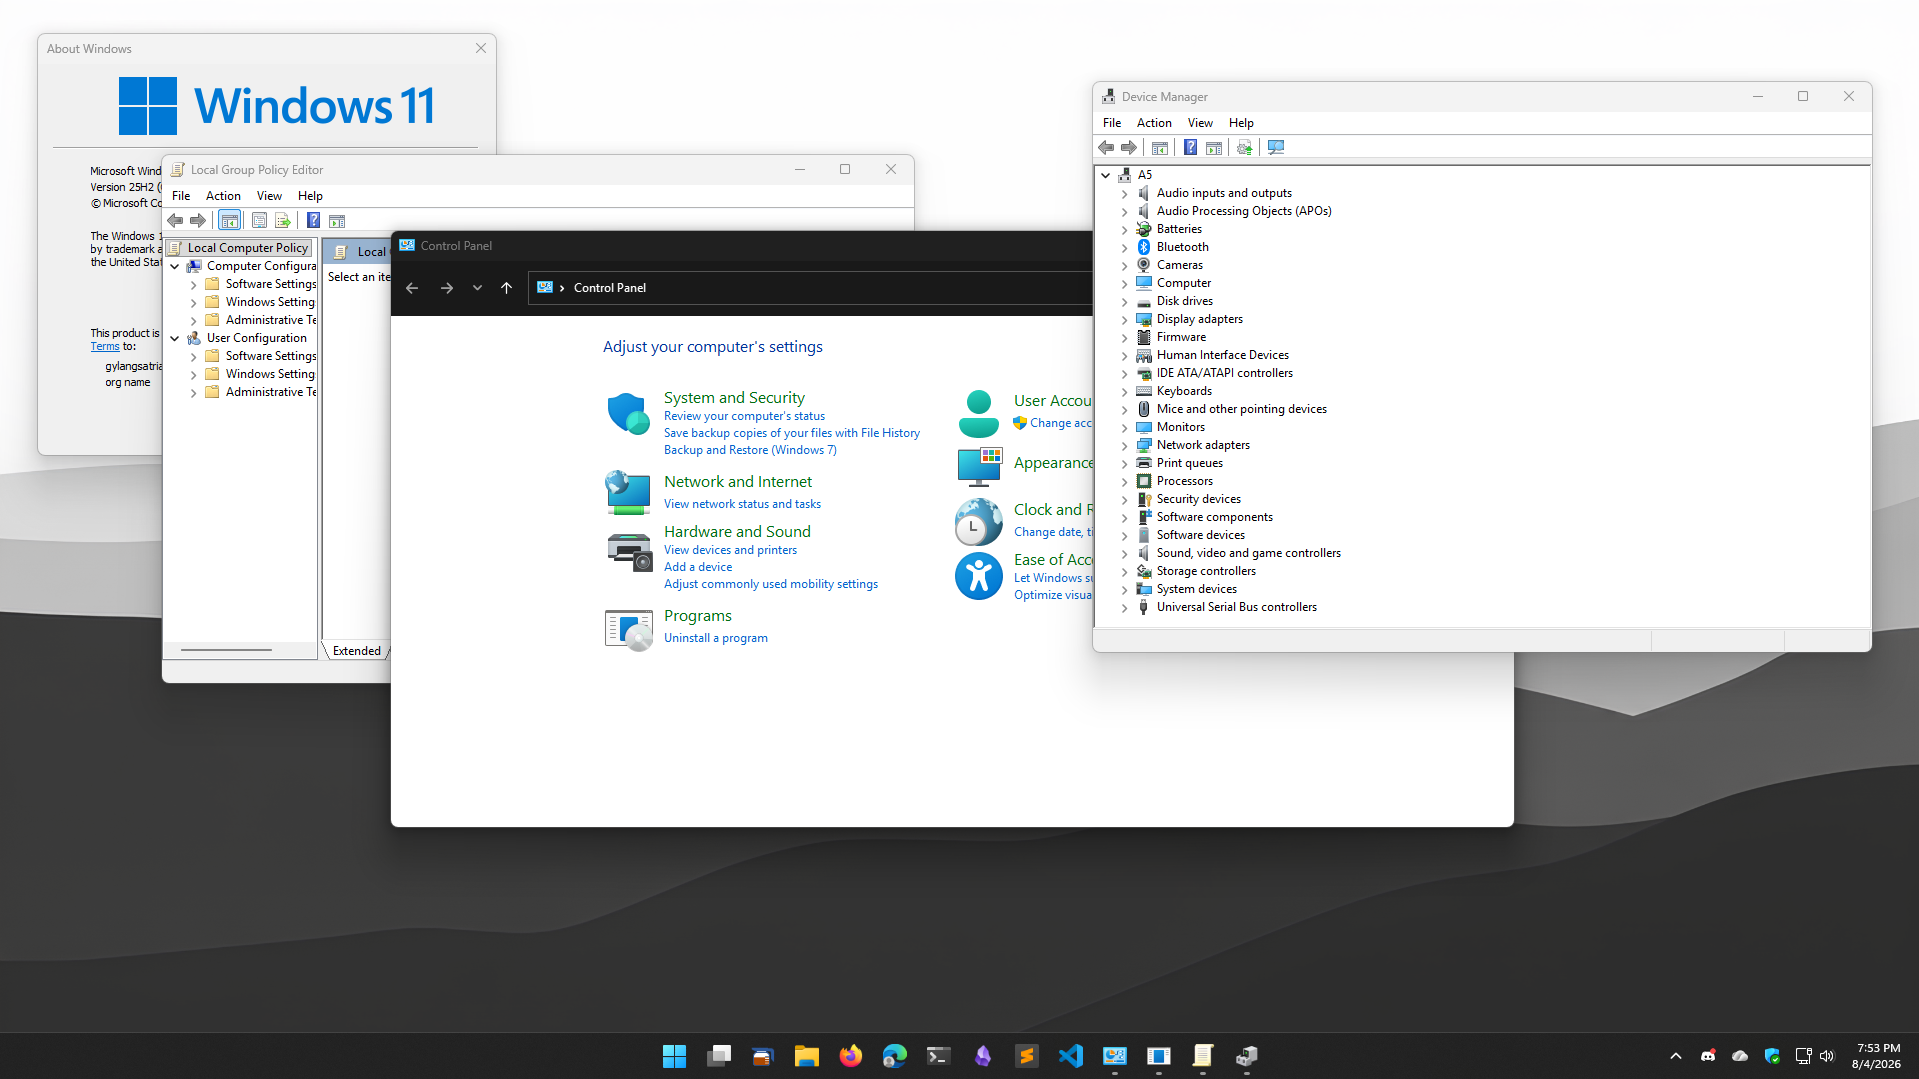Toggle console tree icon in Device Manager toolbar
This screenshot has width=1919, height=1079.
(1160, 147)
